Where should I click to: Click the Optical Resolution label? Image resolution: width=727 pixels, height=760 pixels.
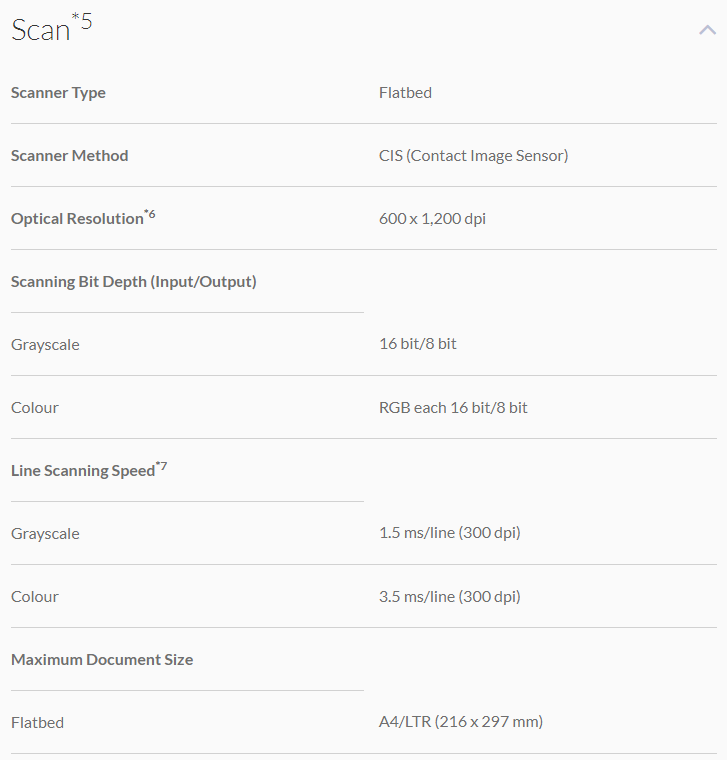click(77, 219)
